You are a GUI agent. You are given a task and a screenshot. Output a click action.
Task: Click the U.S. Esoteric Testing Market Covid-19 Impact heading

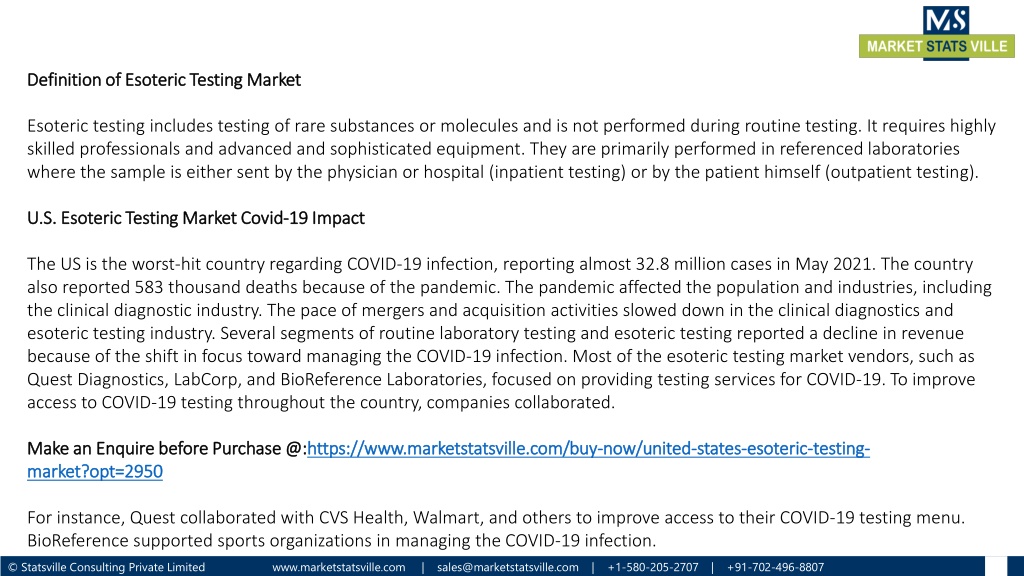pyautogui.click(x=195, y=218)
